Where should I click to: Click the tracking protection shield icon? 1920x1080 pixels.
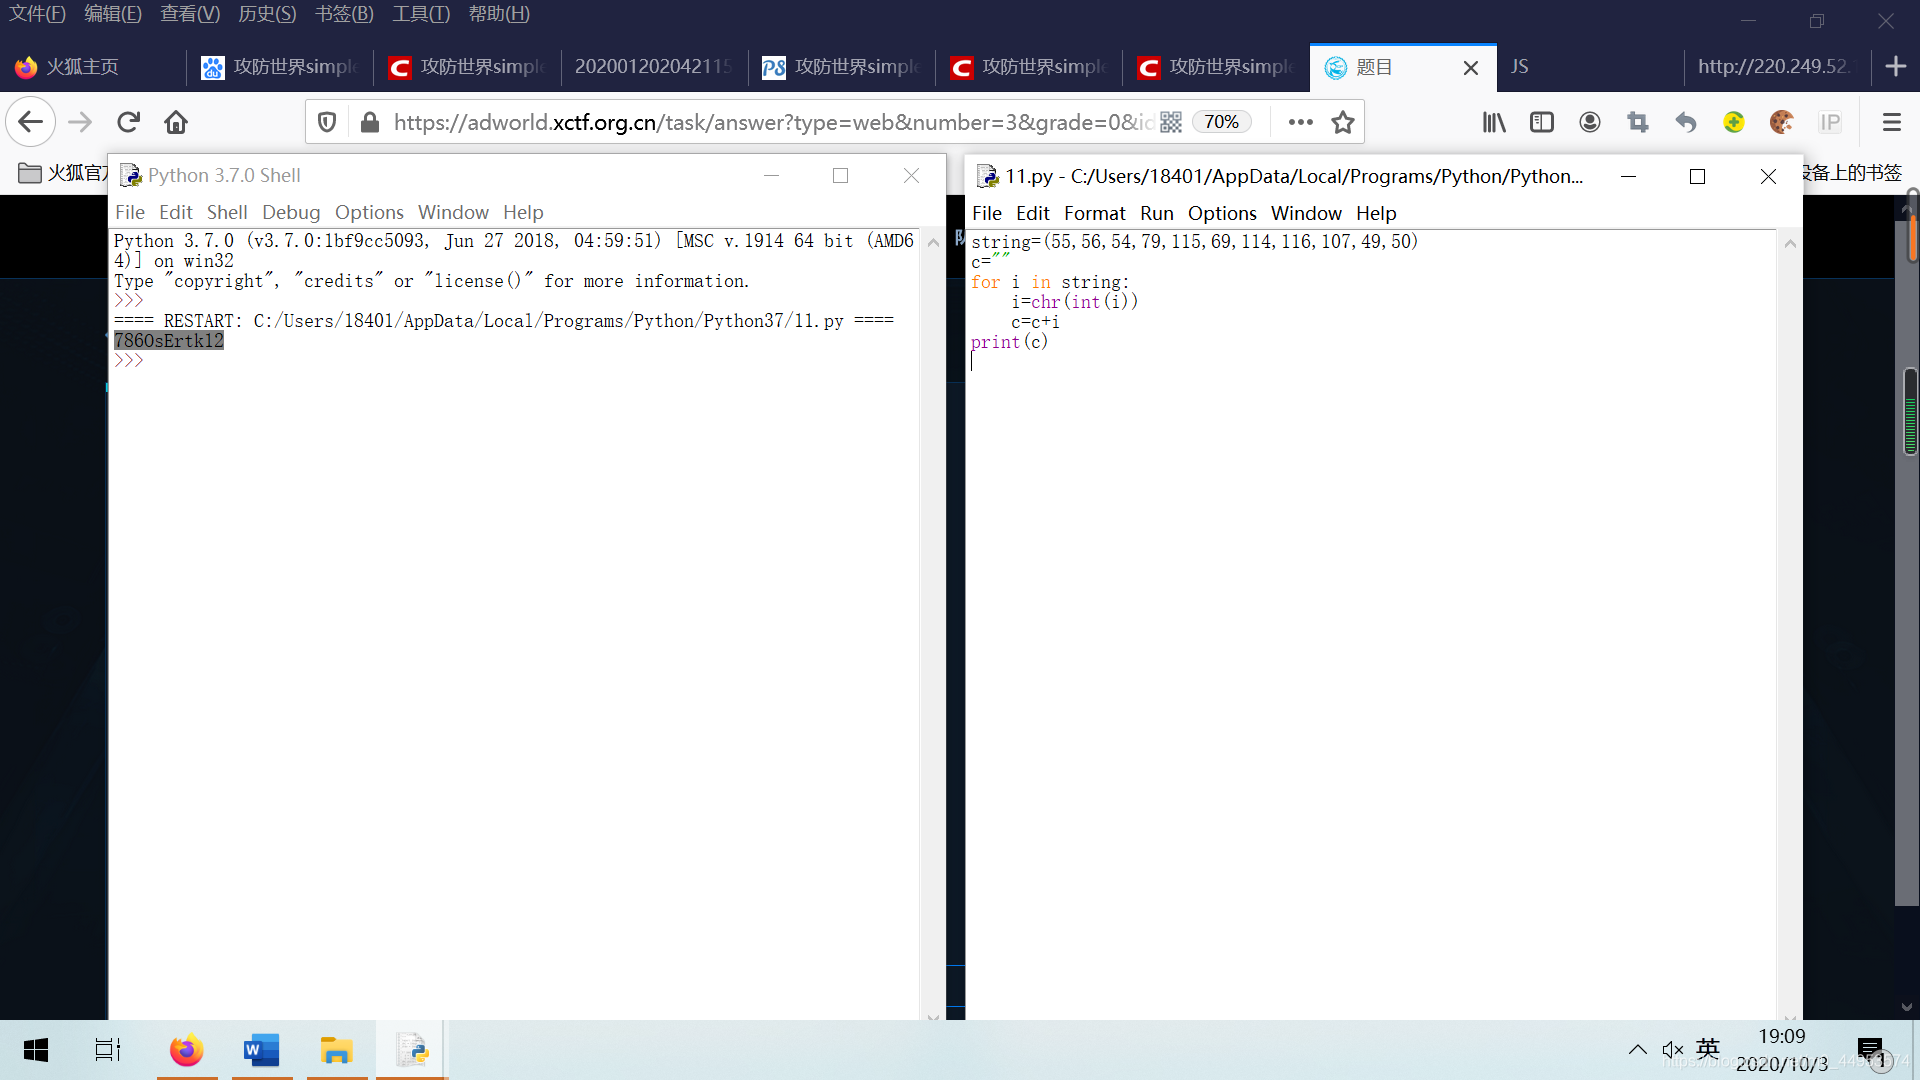(327, 122)
